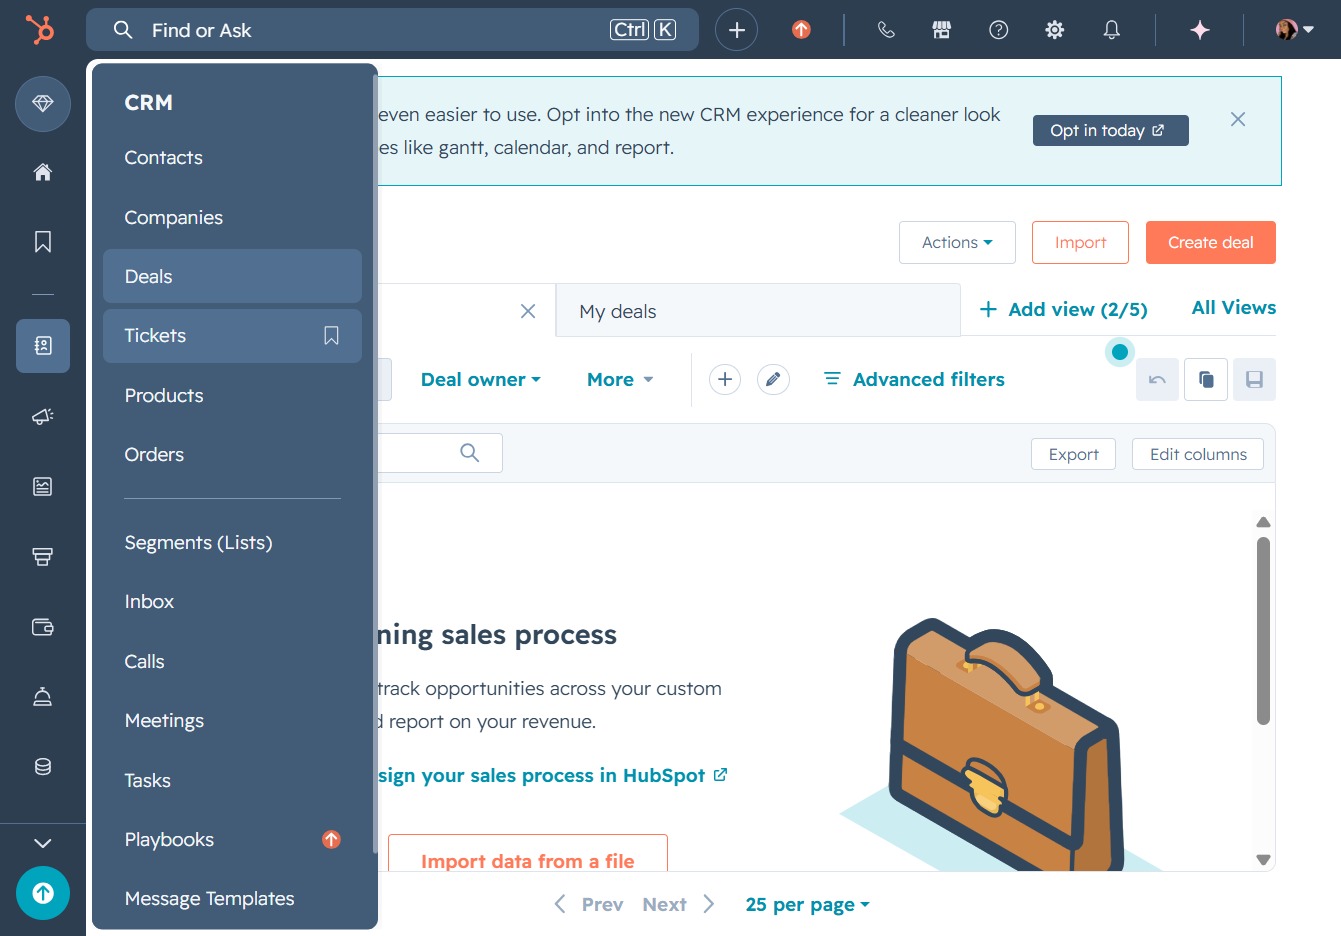The image size is (1341, 936).
Task: Open the user avatar account menu
Action: pyautogui.click(x=1294, y=30)
